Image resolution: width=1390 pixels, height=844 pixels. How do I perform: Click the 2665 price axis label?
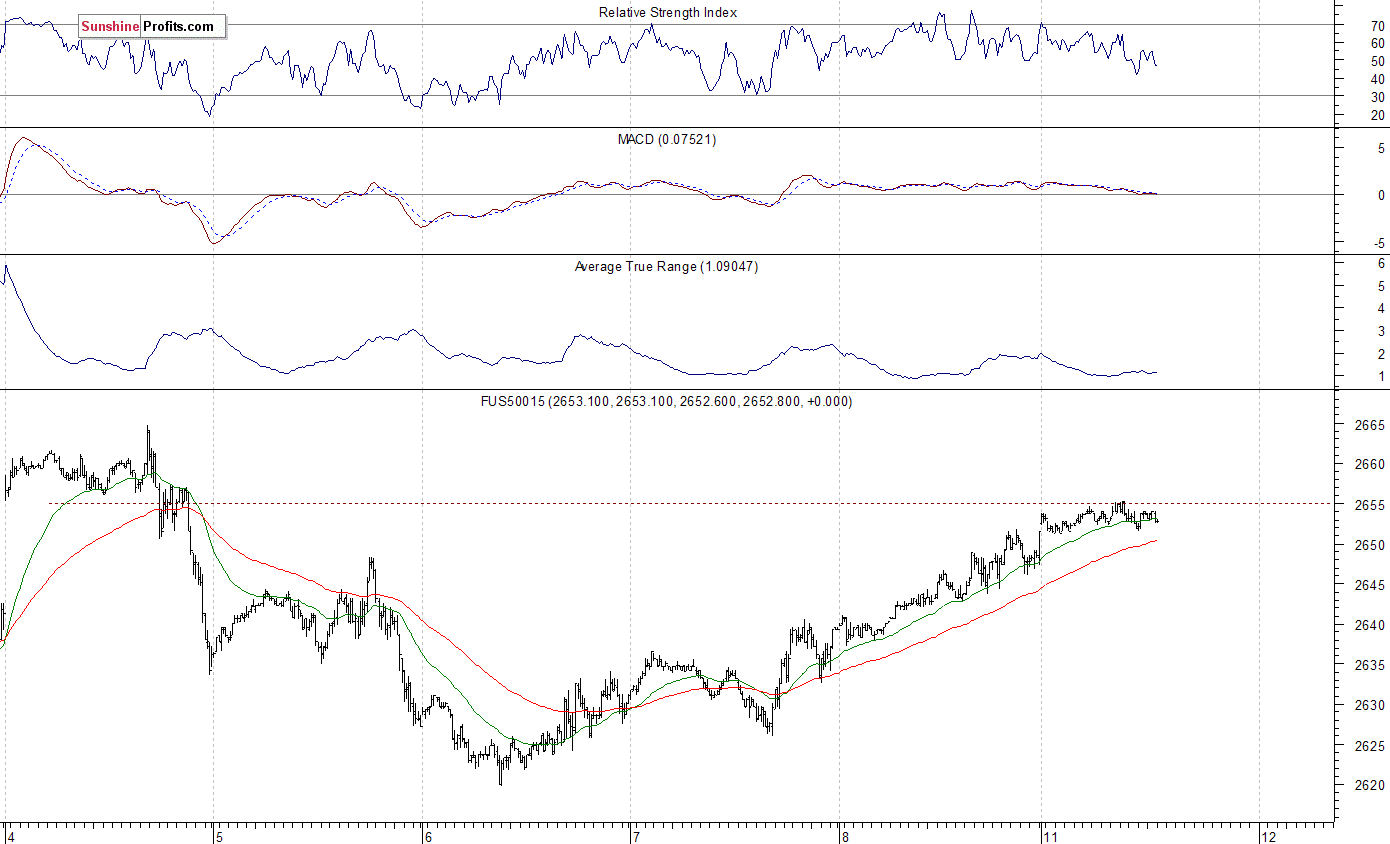click(1370, 425)
